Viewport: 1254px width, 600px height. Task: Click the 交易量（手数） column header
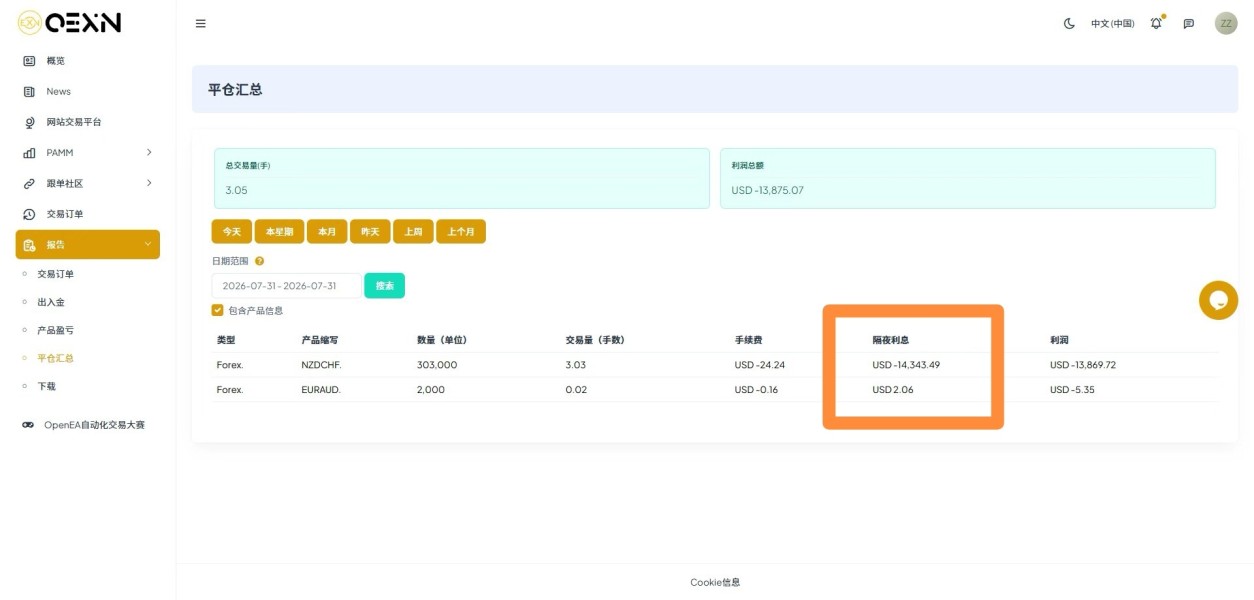pyautogui.click(x=595, y=340)
